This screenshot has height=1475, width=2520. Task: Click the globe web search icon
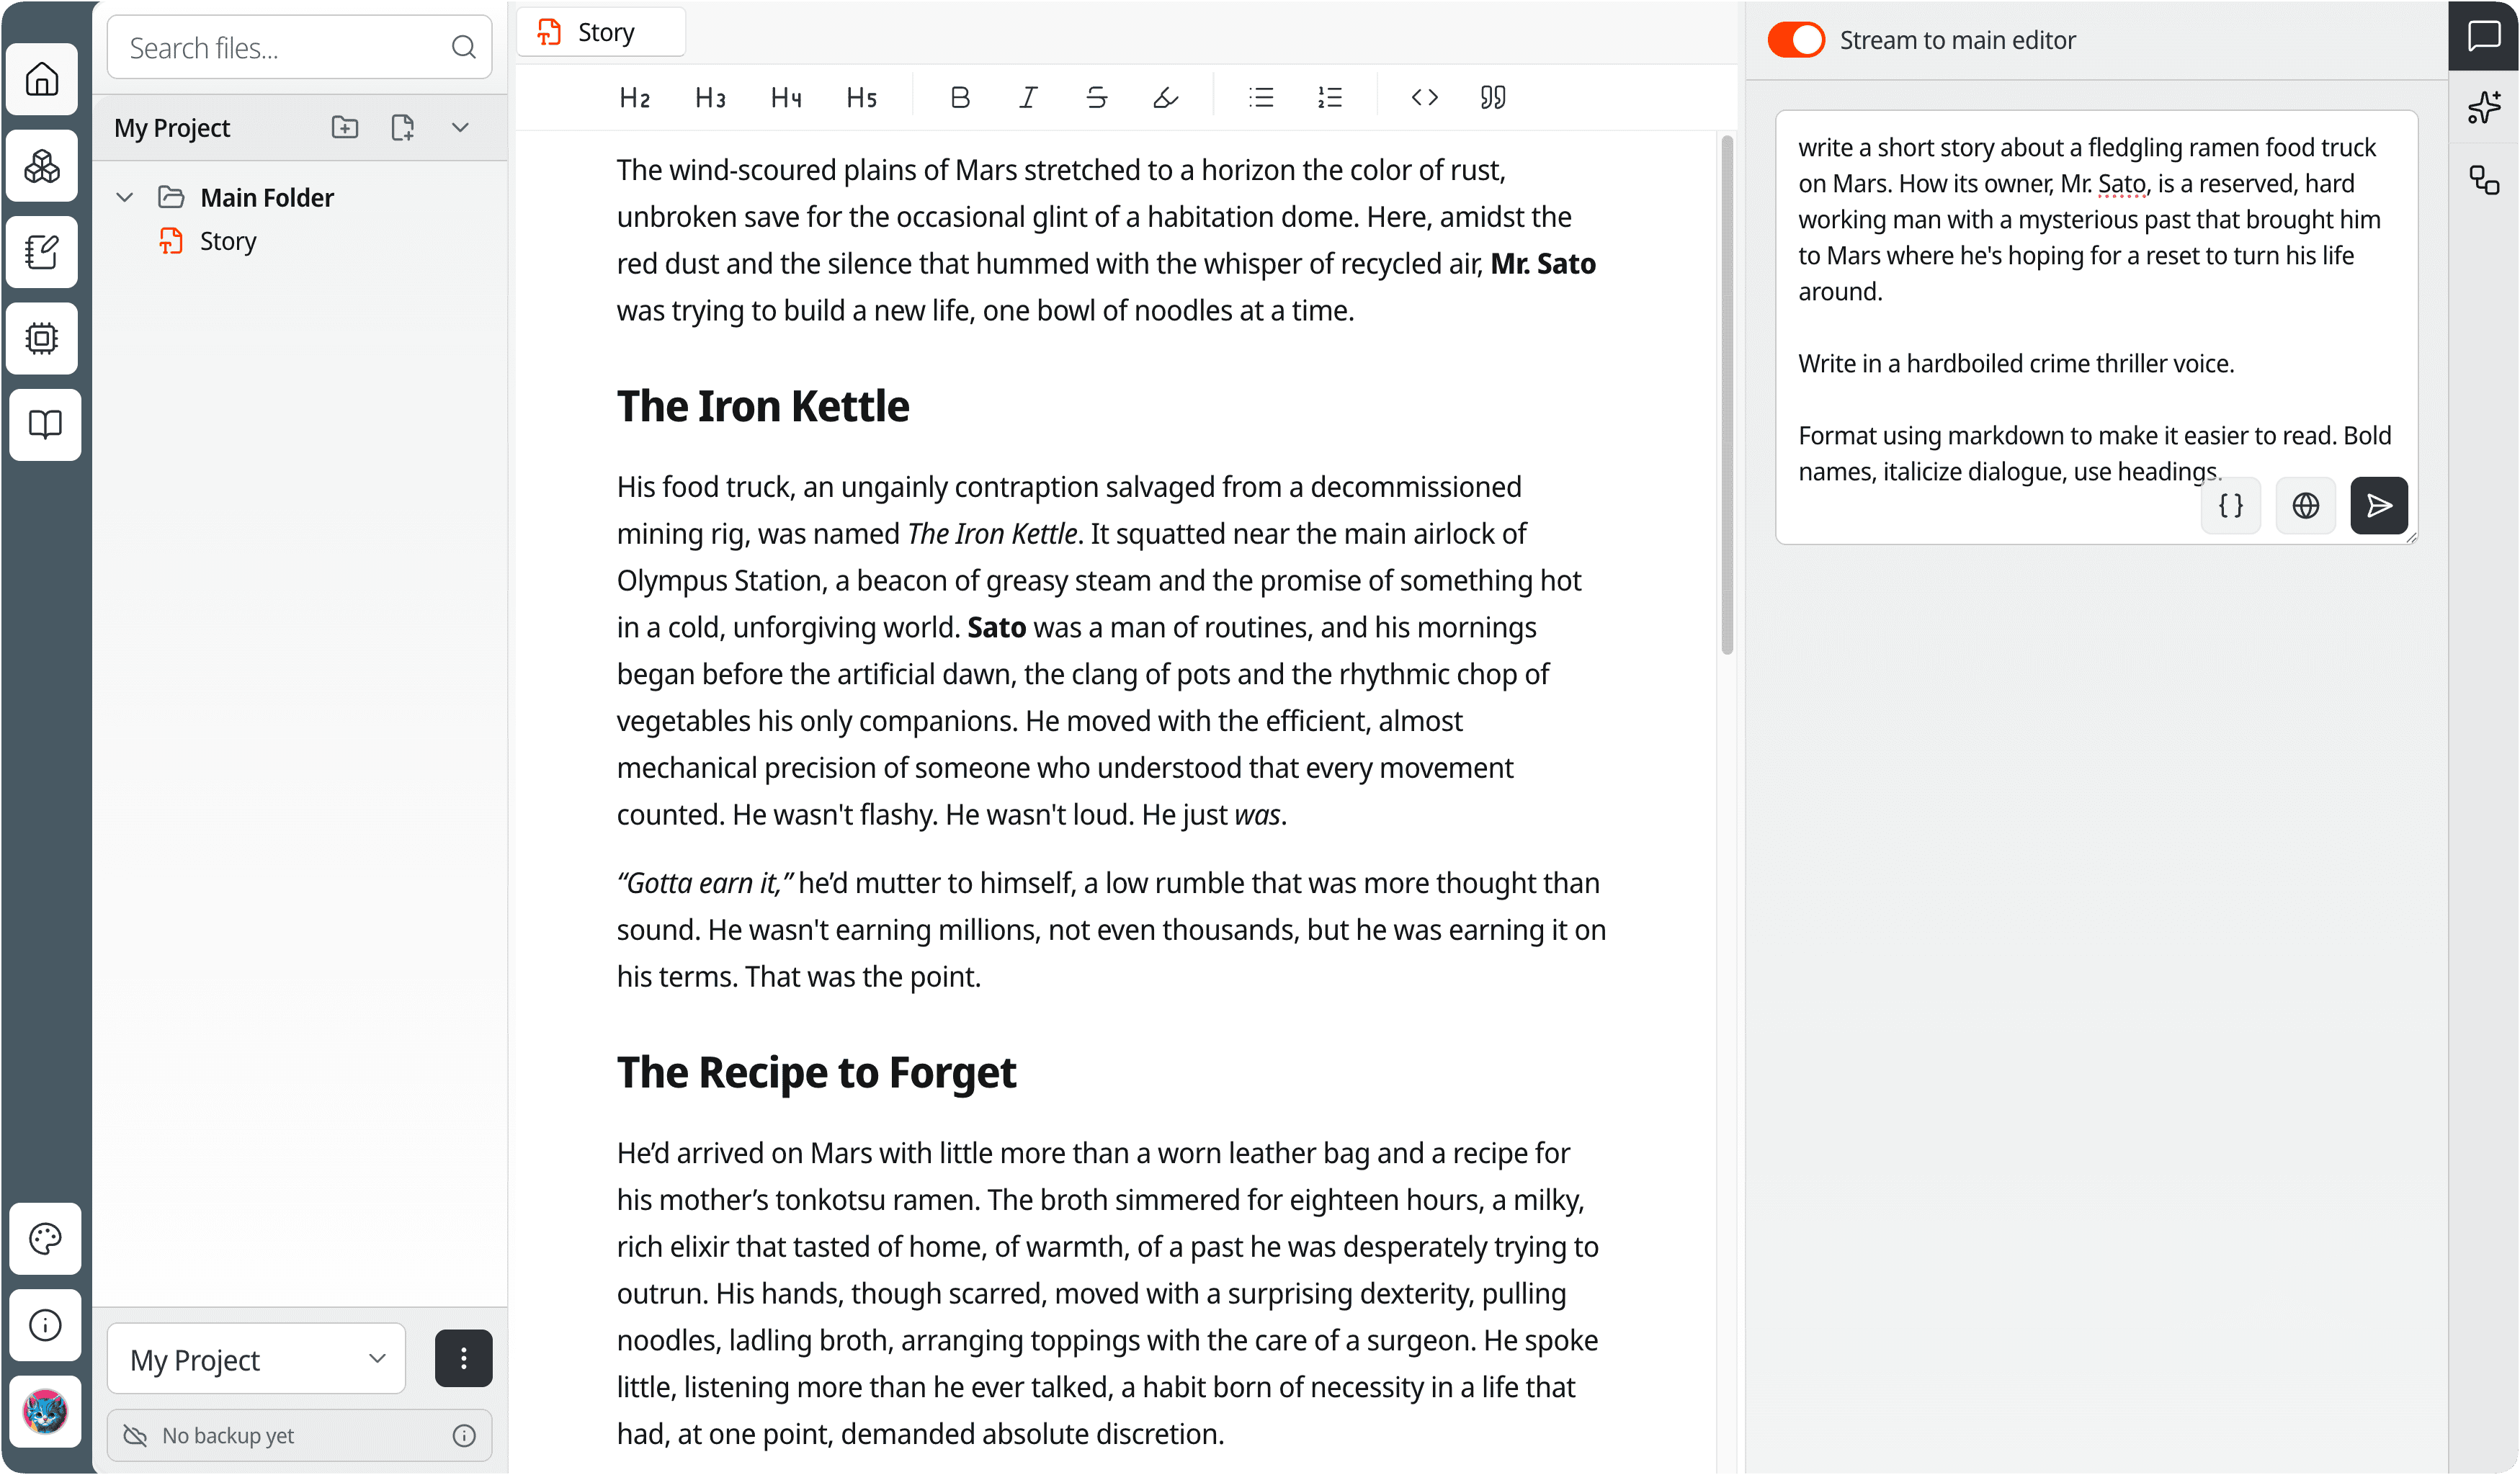[2305, 506]
